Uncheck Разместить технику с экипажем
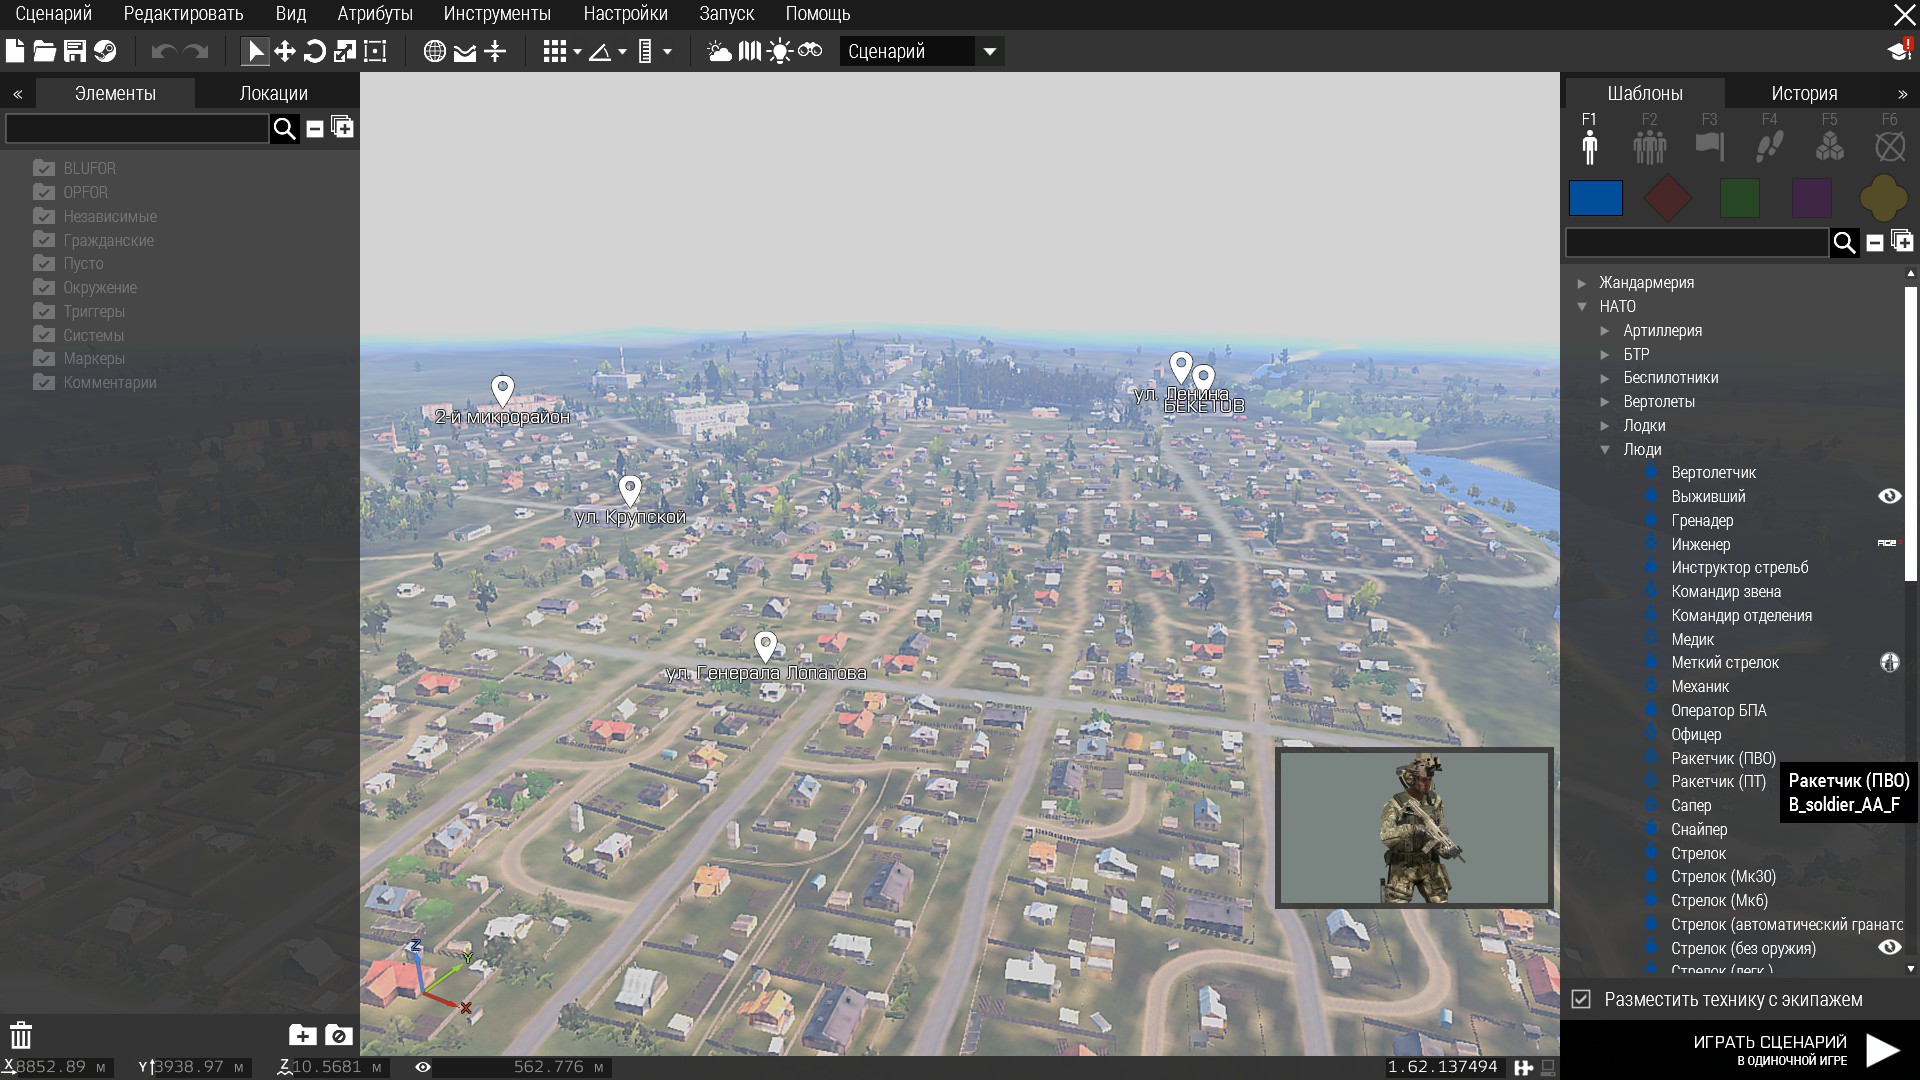1920x1080 pixels. point(1581,999)
